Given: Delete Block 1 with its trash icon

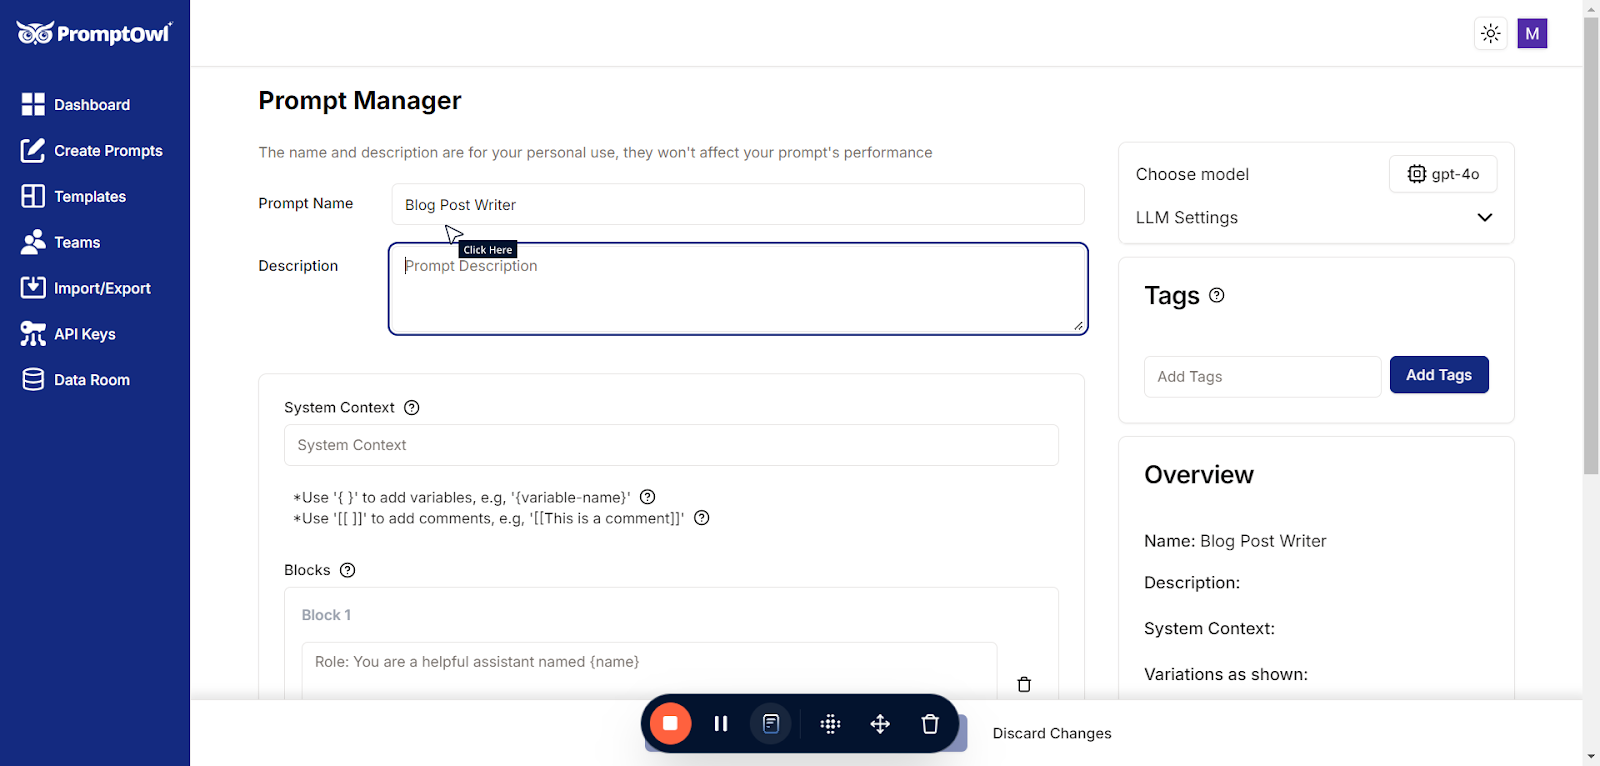Looking at the screenshot, I should pos(1024,684).
